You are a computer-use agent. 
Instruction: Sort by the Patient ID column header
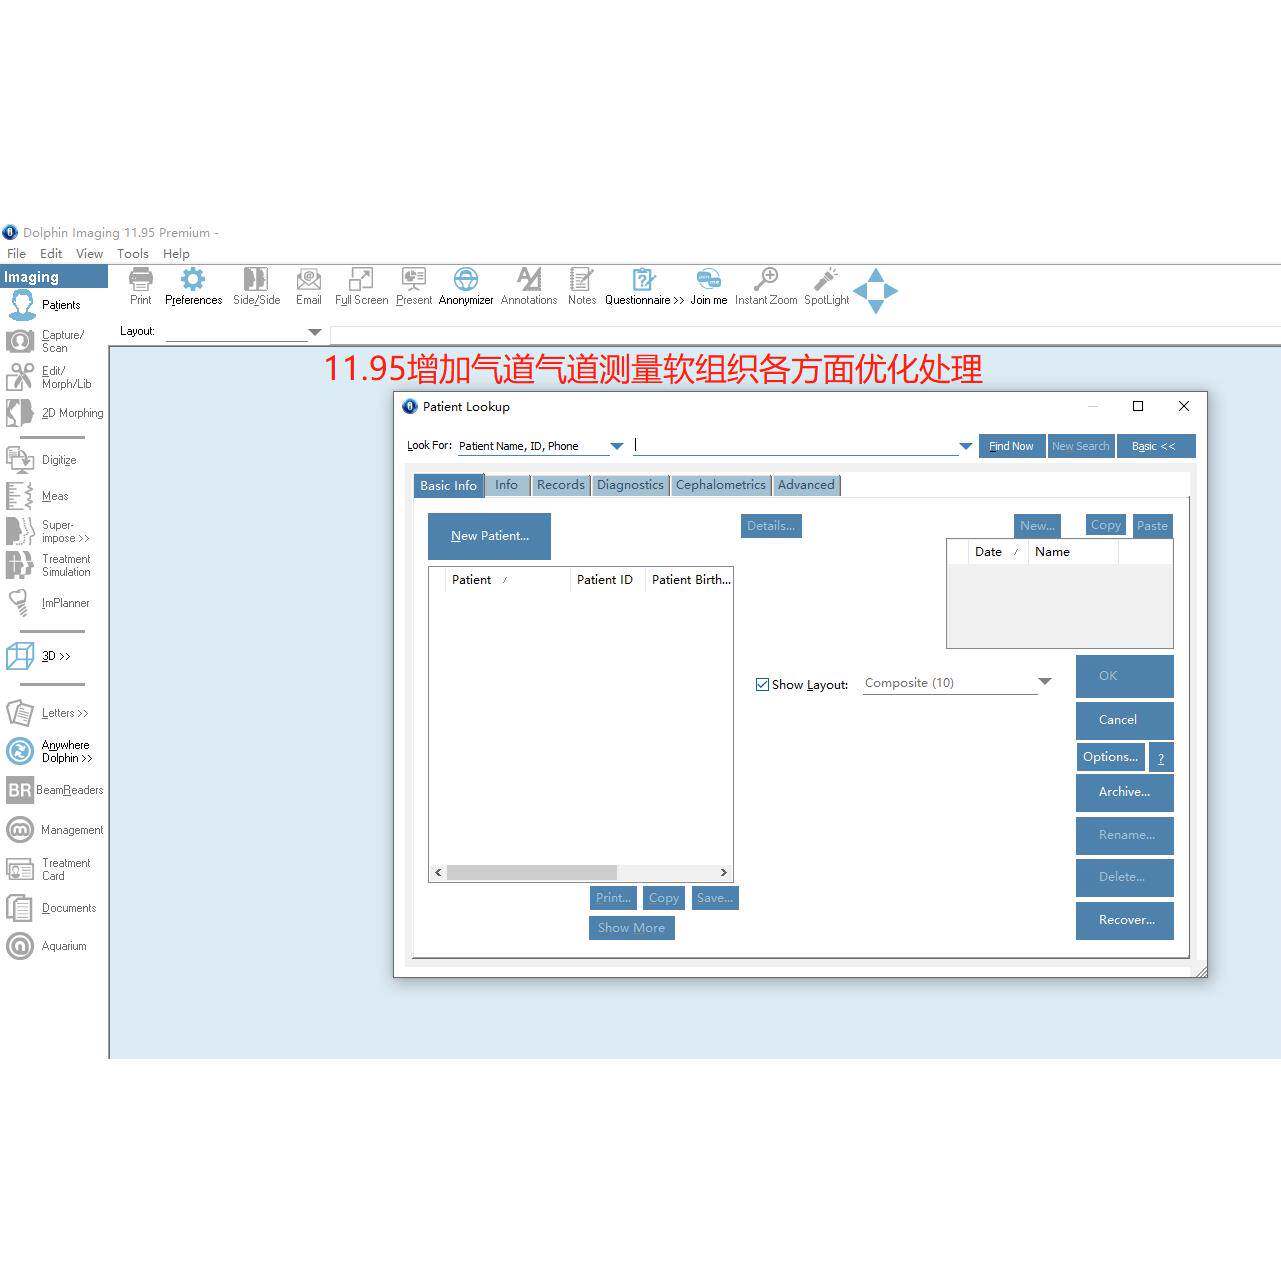click(607, 580)
